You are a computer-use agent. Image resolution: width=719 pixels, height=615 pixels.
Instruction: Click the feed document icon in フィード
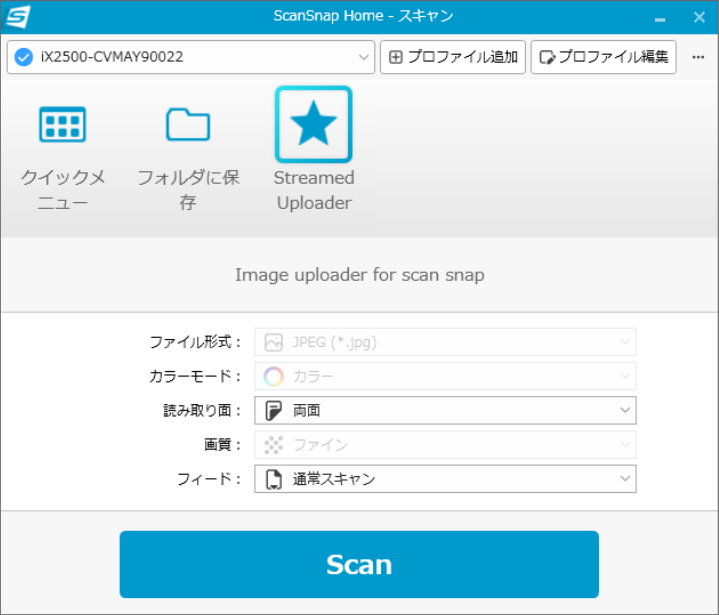[273, 479]
